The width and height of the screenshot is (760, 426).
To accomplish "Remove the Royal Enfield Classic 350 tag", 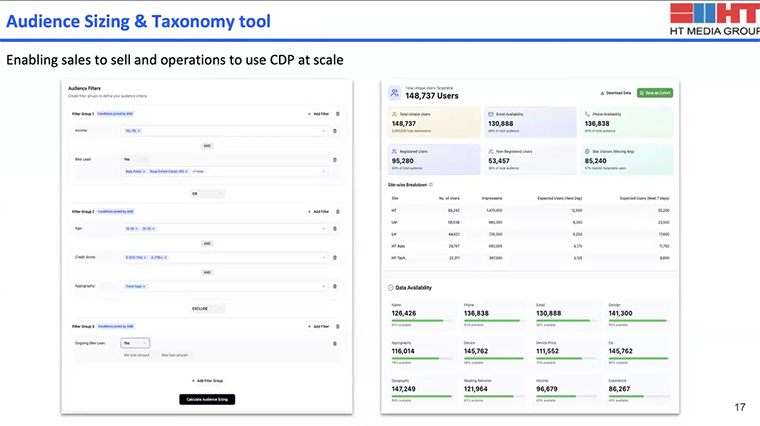I will pos(186,172).
